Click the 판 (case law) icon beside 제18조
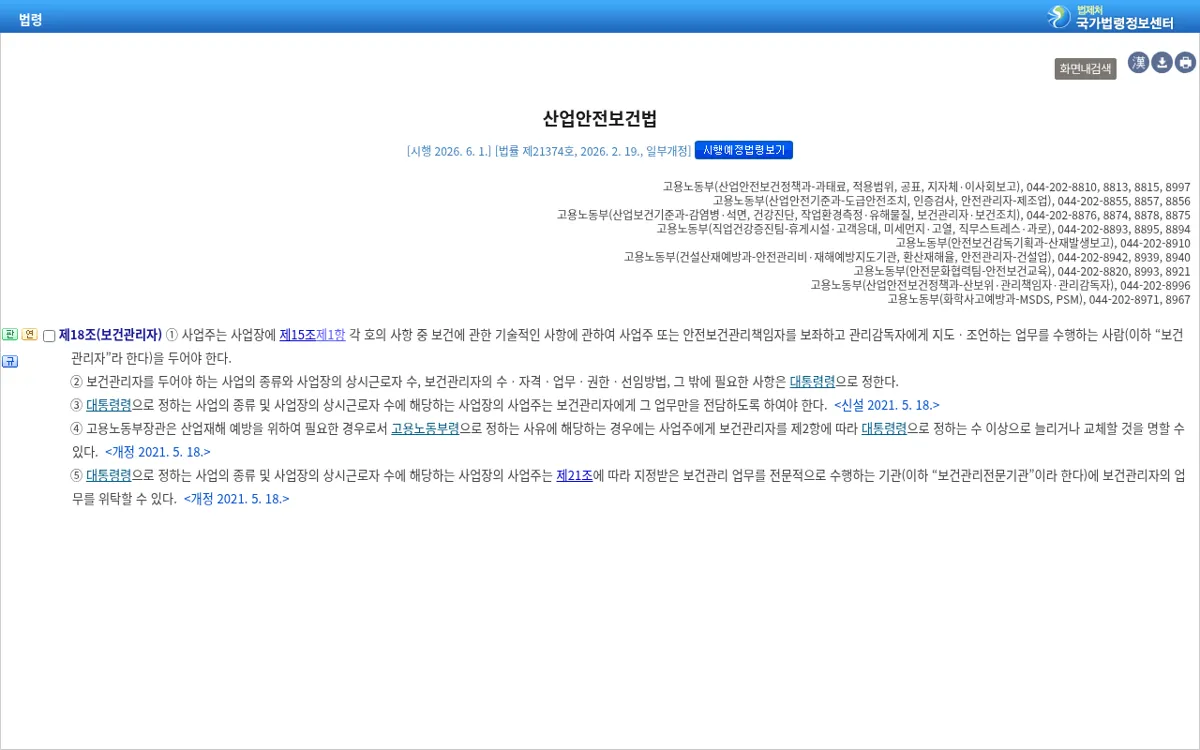Viewport: 1200px width, 750px height. click(x=9, y=334)
